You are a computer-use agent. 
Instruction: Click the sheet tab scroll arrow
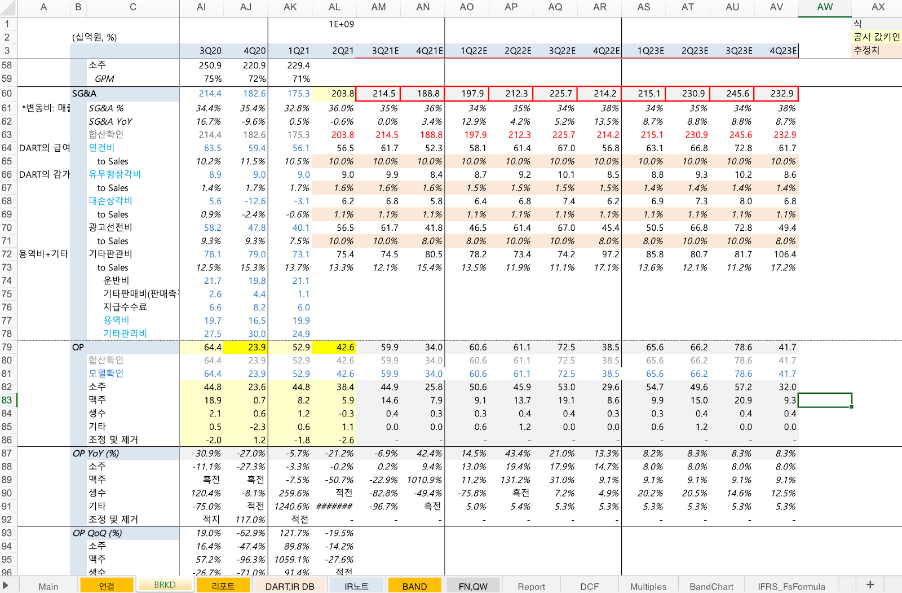[6, 585]
